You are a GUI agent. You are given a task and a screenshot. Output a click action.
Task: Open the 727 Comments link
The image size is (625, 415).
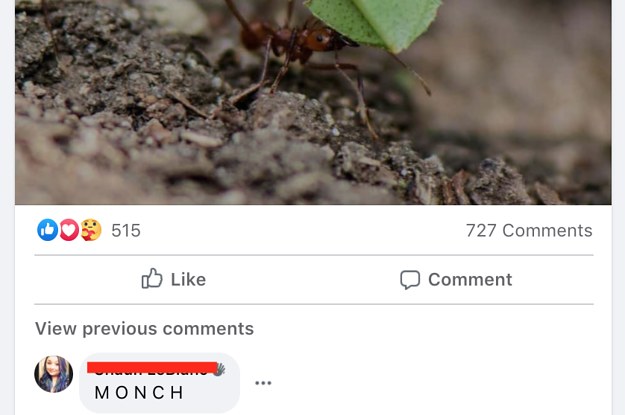(529, 230)
